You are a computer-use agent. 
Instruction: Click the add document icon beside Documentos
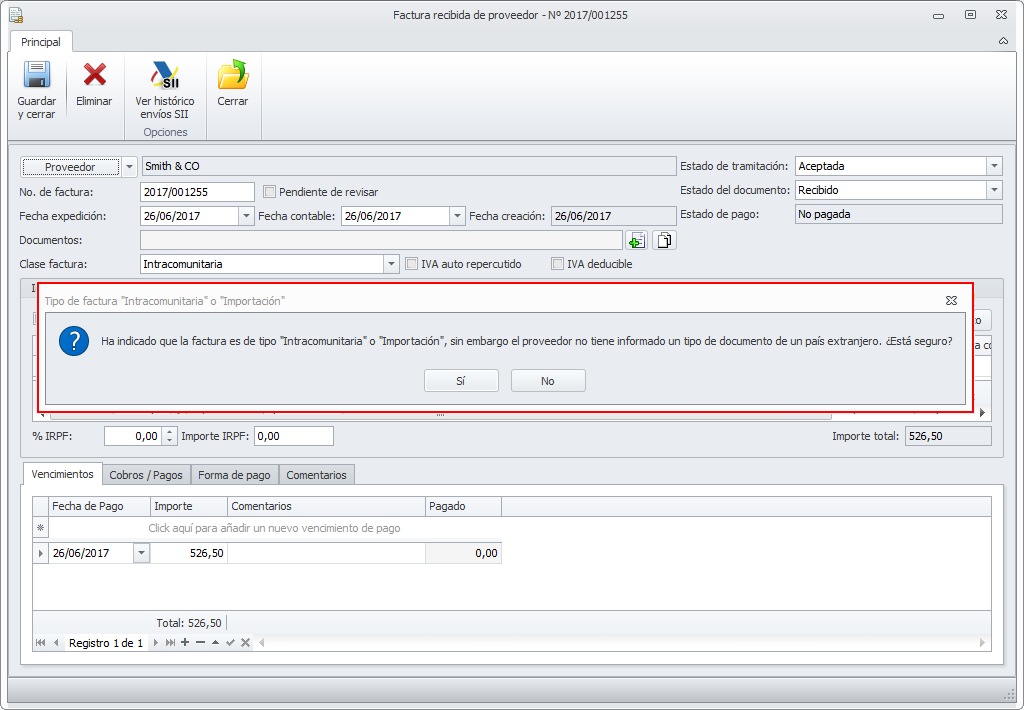[x=636, y=240]
